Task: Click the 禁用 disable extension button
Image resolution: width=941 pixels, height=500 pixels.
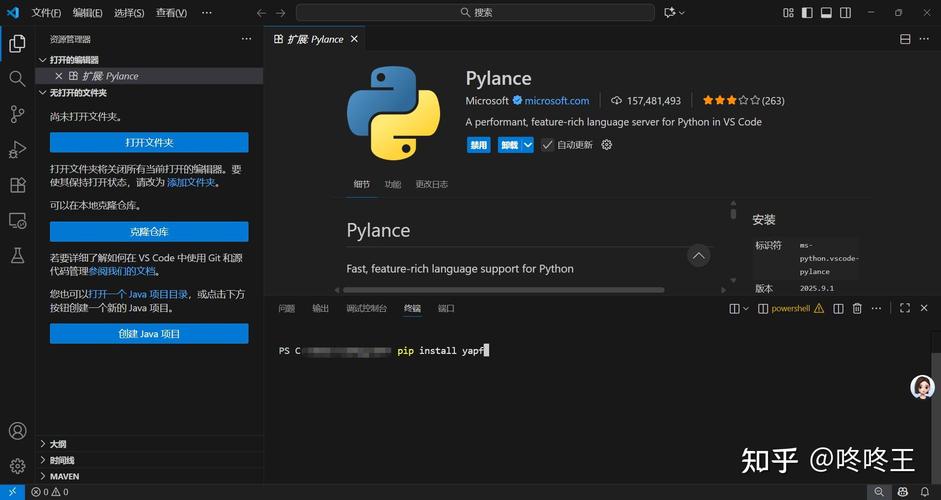Action: 478,145
